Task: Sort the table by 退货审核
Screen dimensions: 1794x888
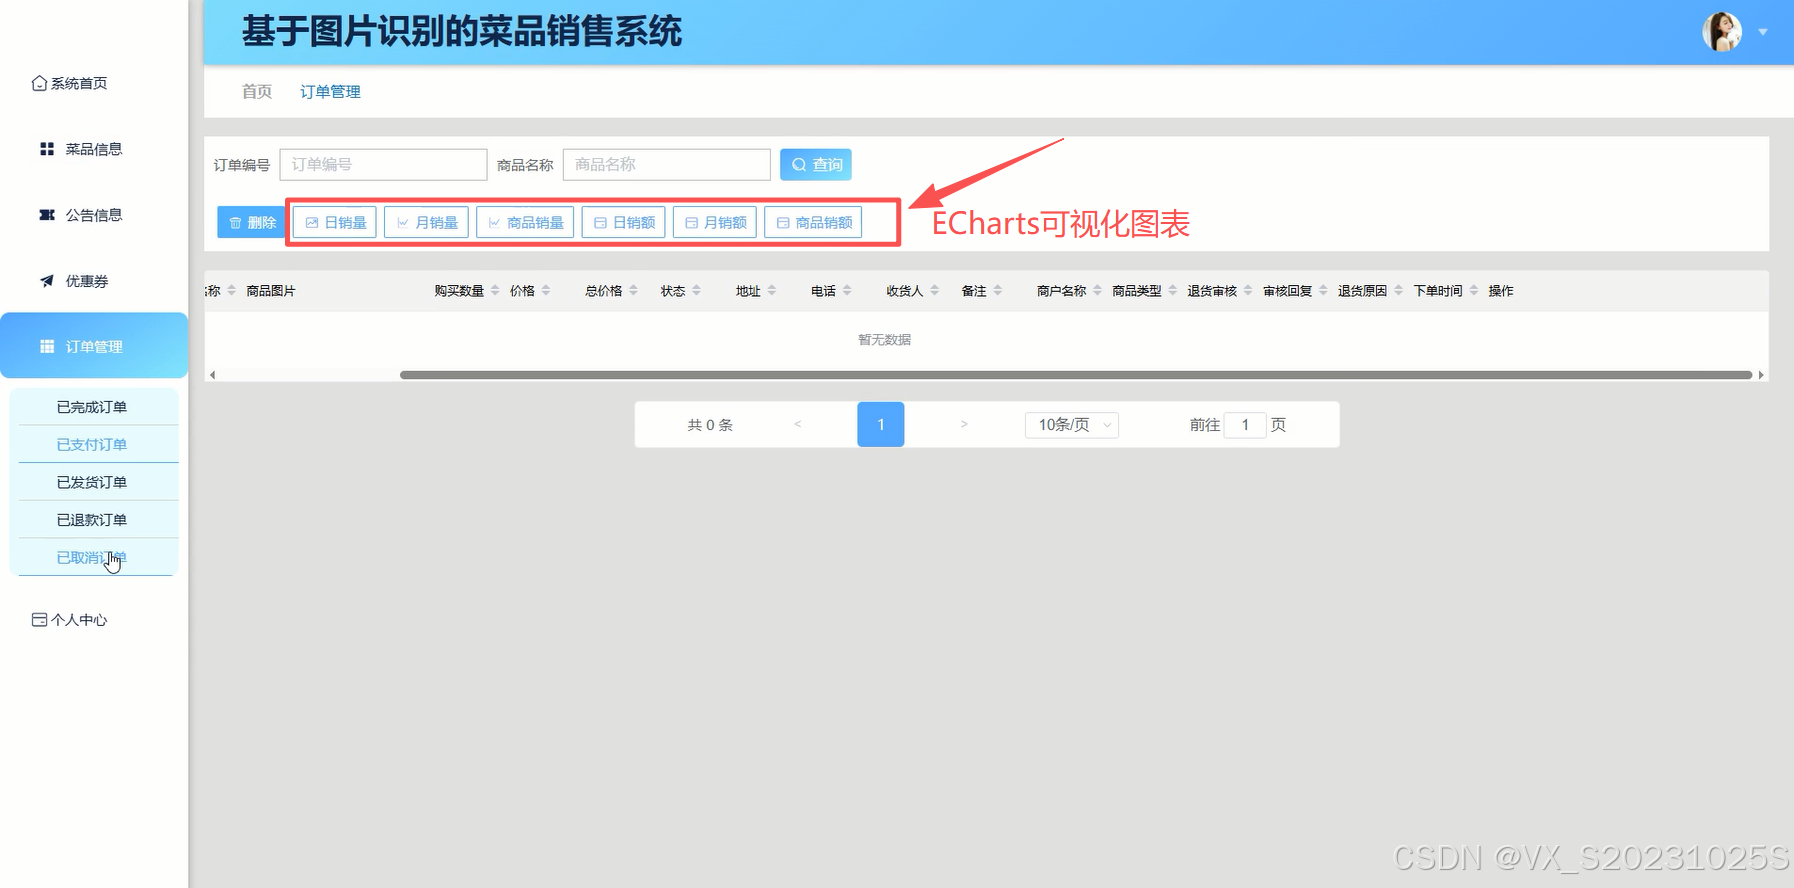Action: click(1248, 291)
